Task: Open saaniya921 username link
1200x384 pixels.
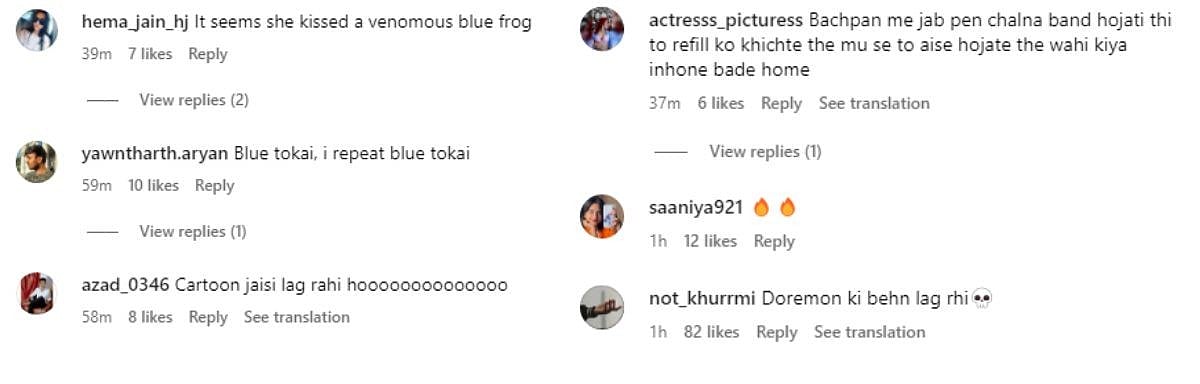Action: (x=696, y=208)
